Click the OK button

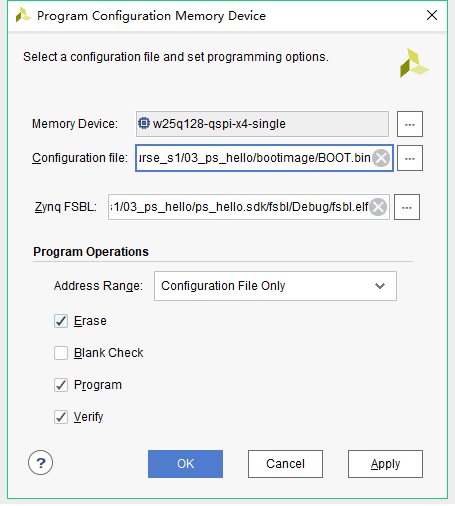pos(185,464)
